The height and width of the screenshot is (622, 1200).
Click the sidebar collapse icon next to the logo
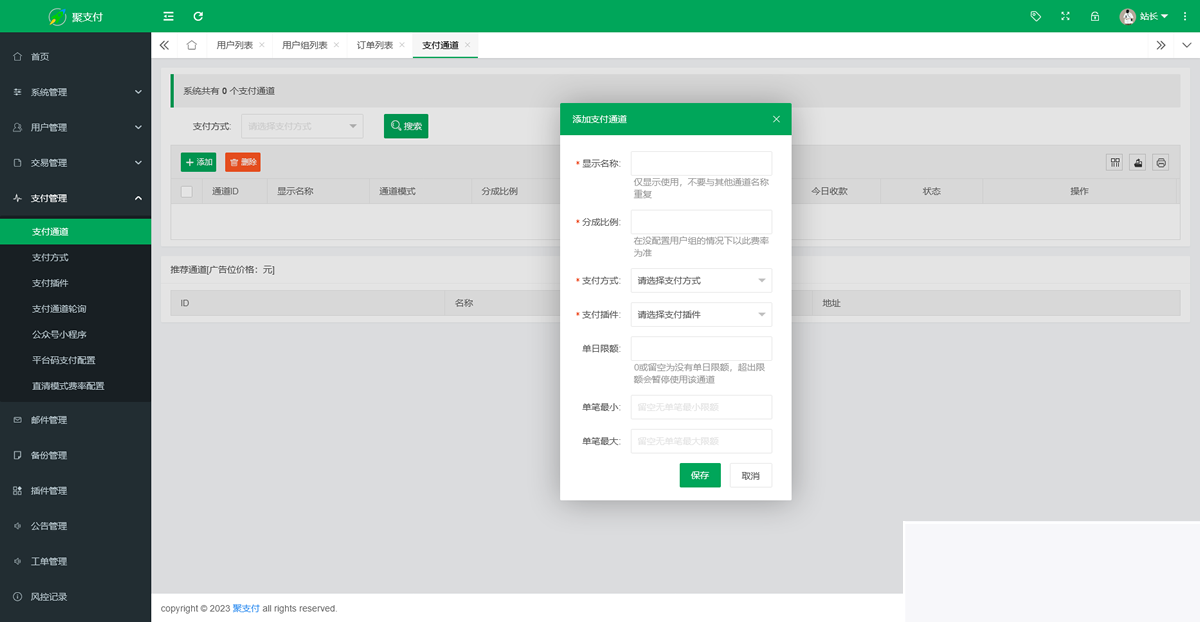168,16
